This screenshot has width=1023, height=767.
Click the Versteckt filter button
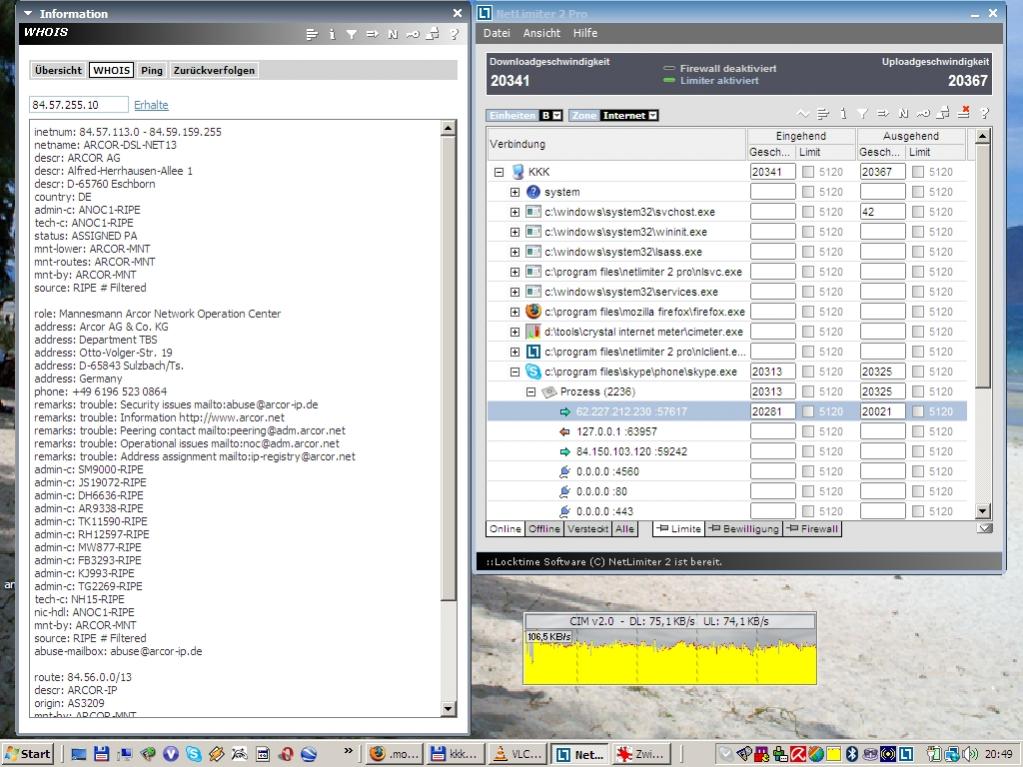point(588,528)
